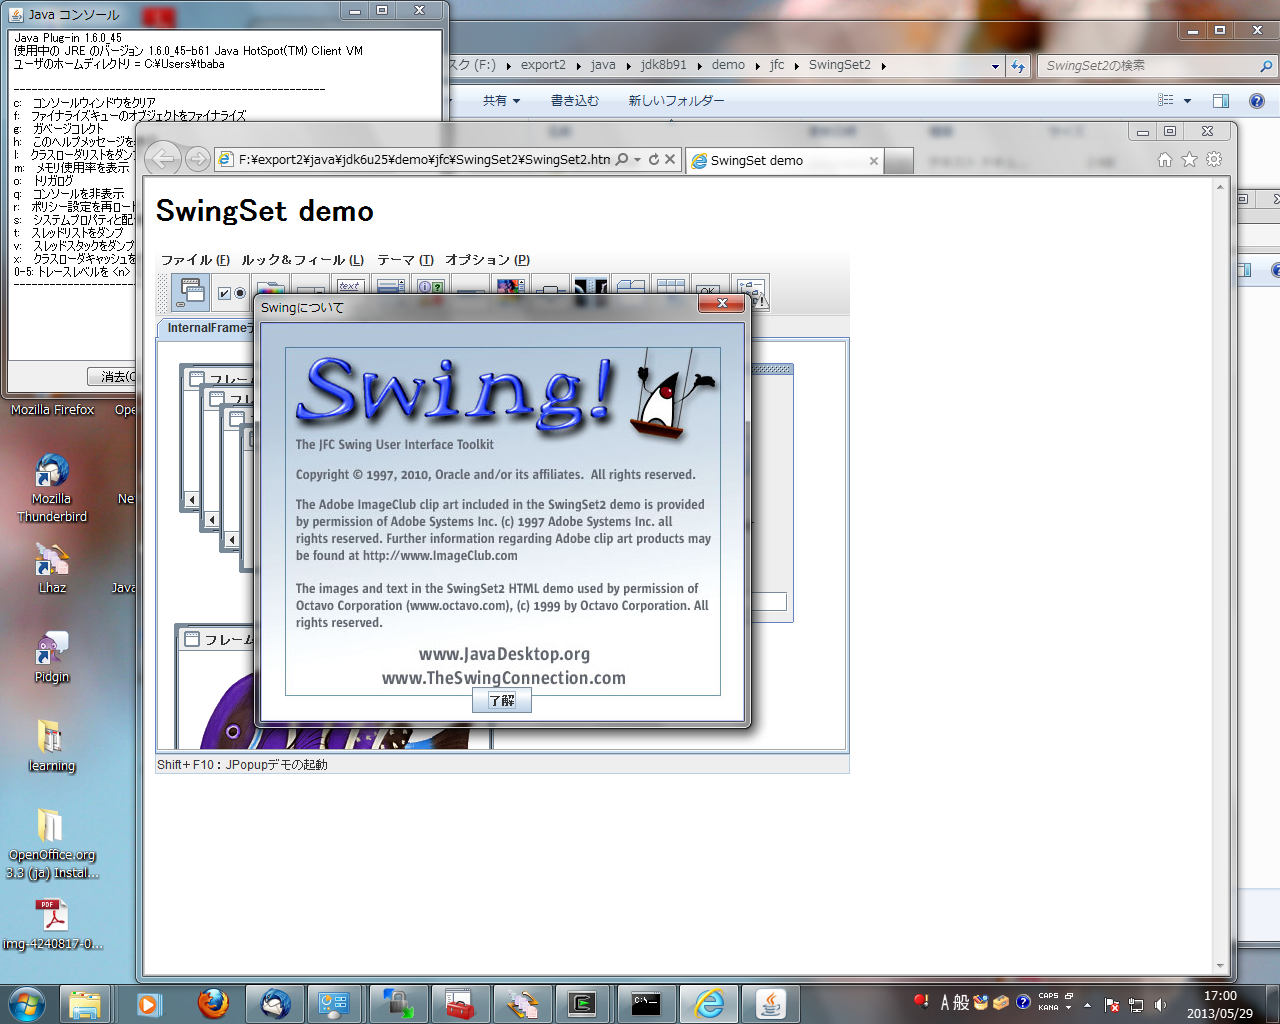Refresh the page in IE address bar

coord(654,160)
